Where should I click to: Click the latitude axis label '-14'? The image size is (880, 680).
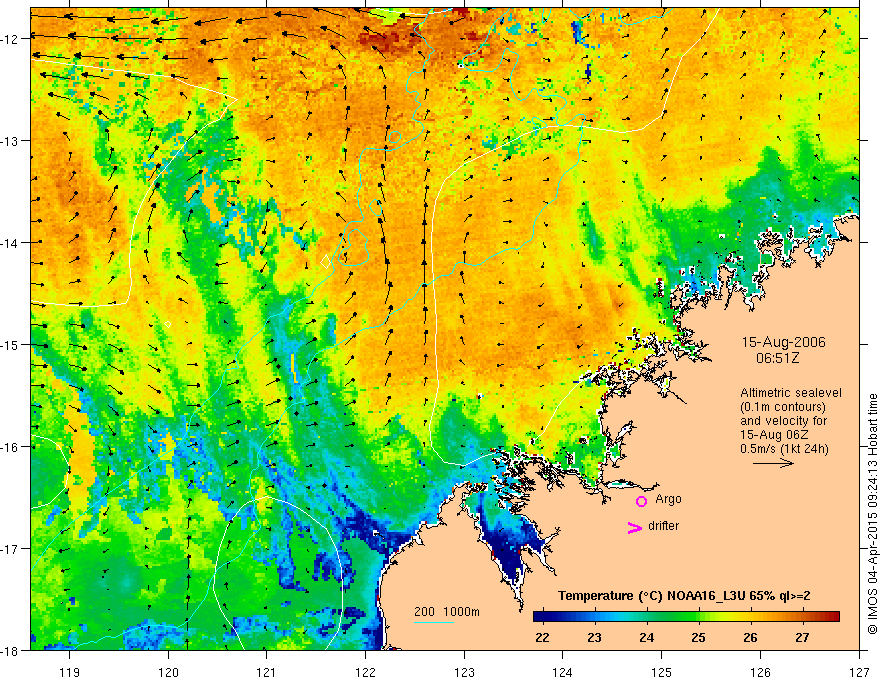[10, 243]
